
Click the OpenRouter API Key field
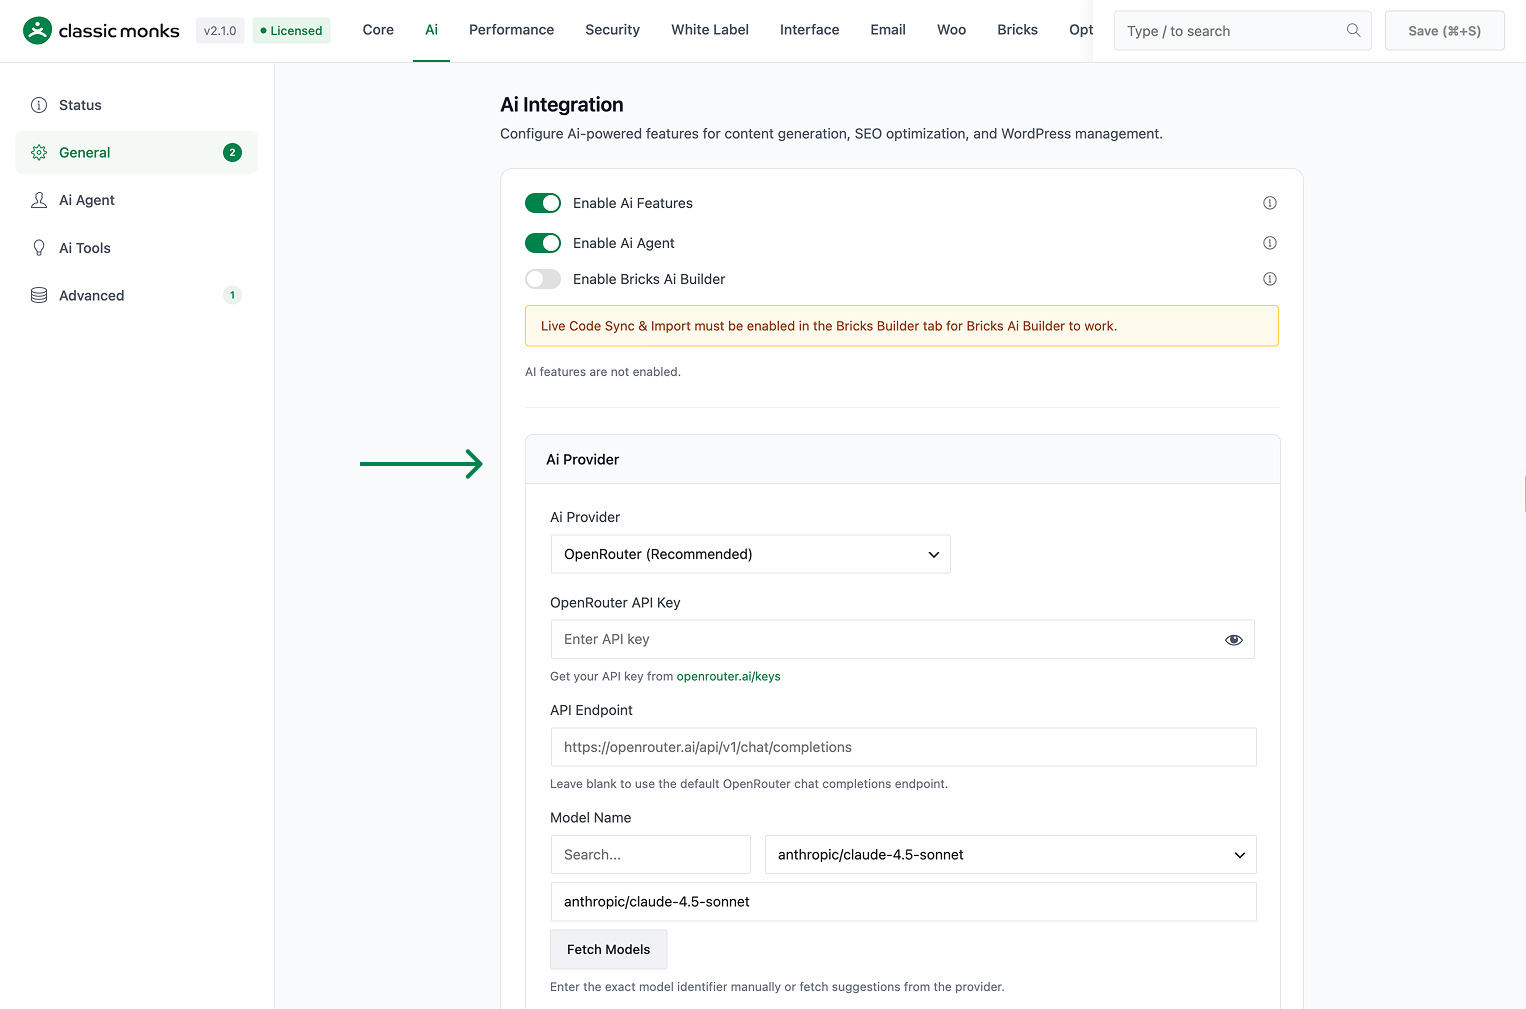902,640
